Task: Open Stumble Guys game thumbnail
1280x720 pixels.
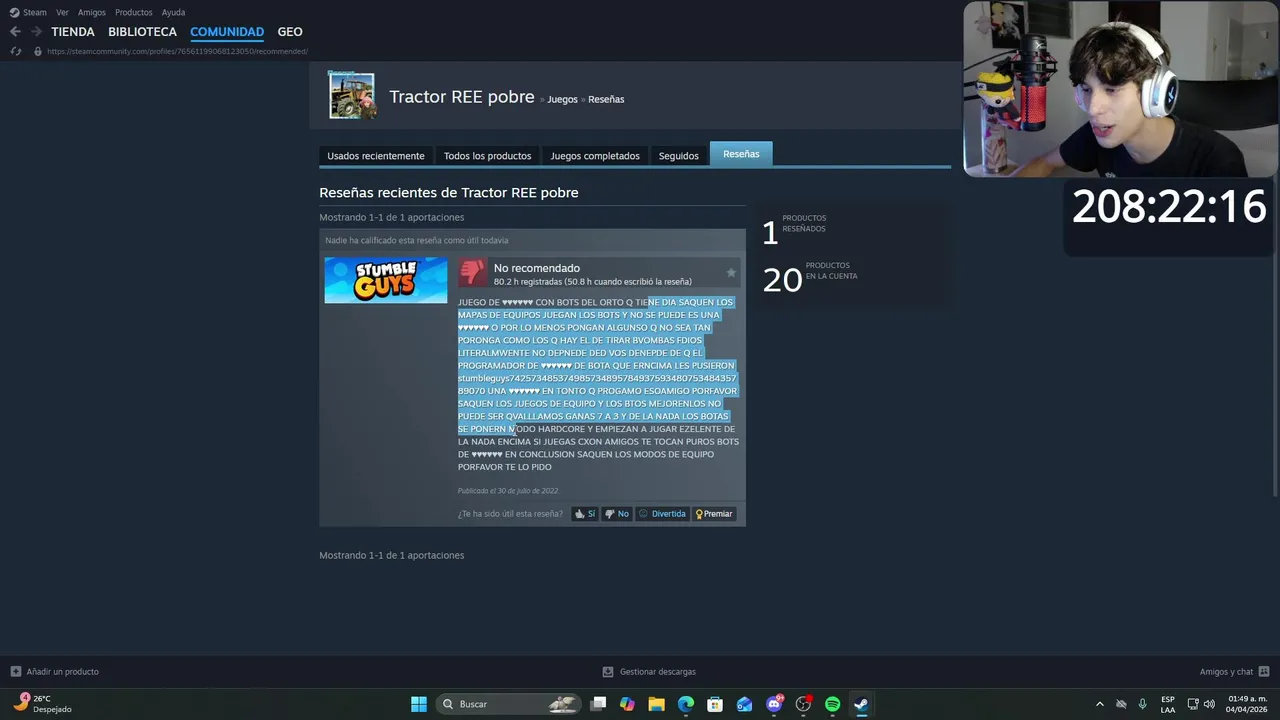Action: pyautogui.click(x=385, y=280)
